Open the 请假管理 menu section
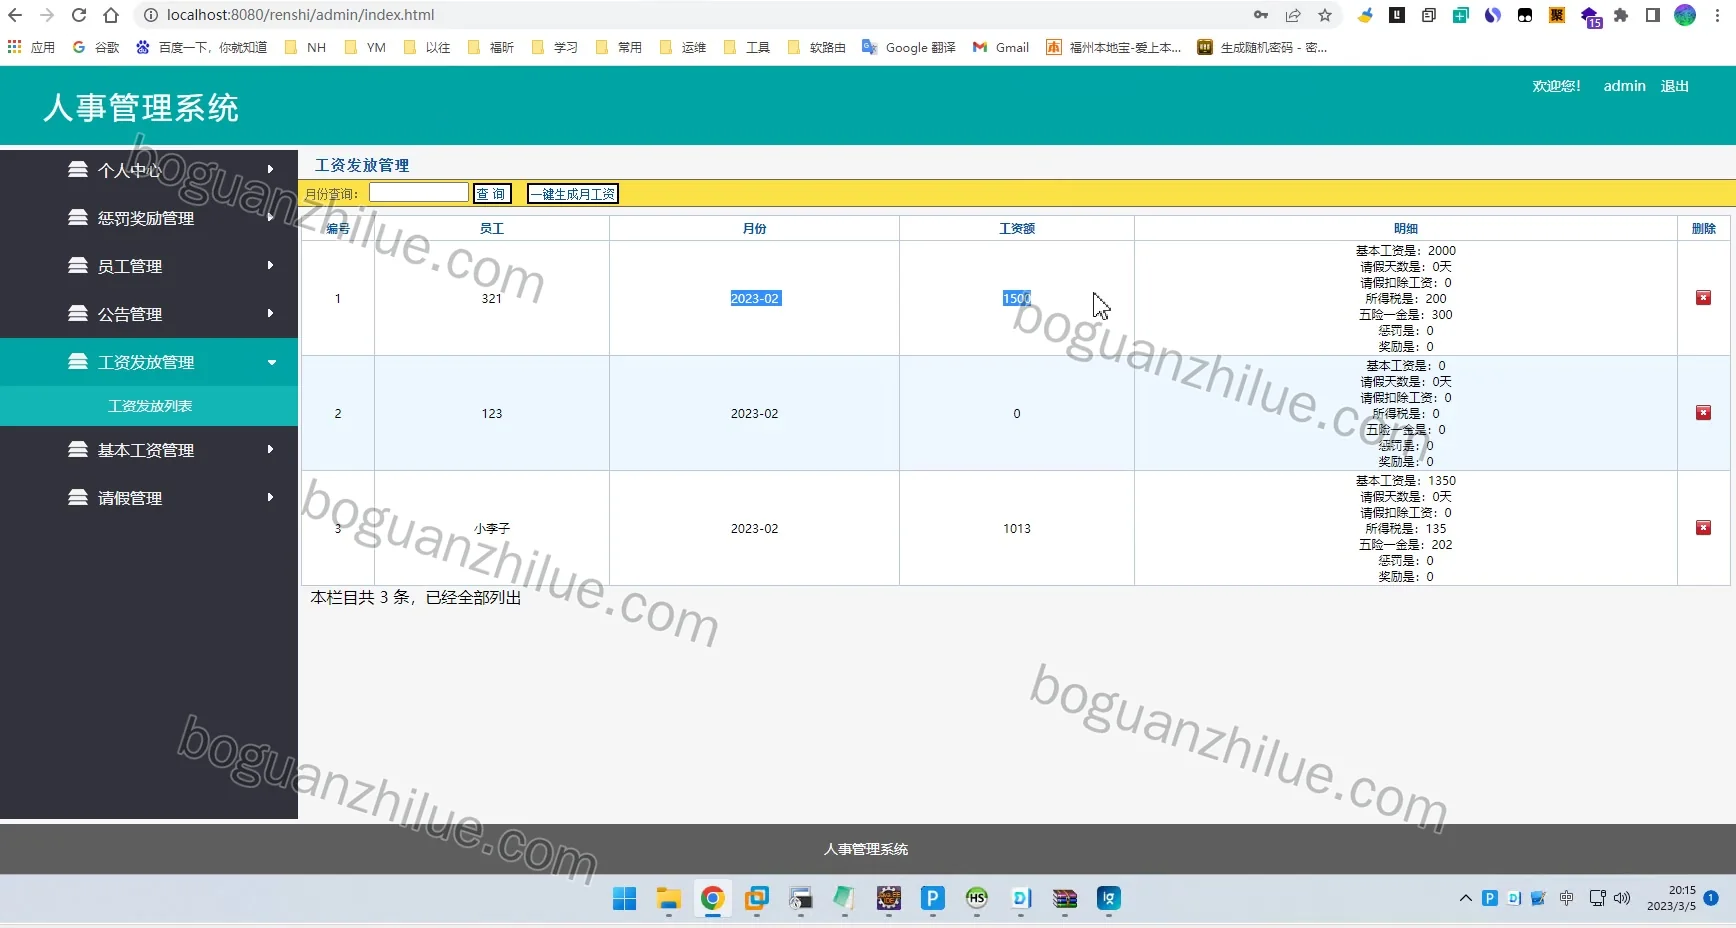Screen dimensions: 1736x928 [149, 497]
